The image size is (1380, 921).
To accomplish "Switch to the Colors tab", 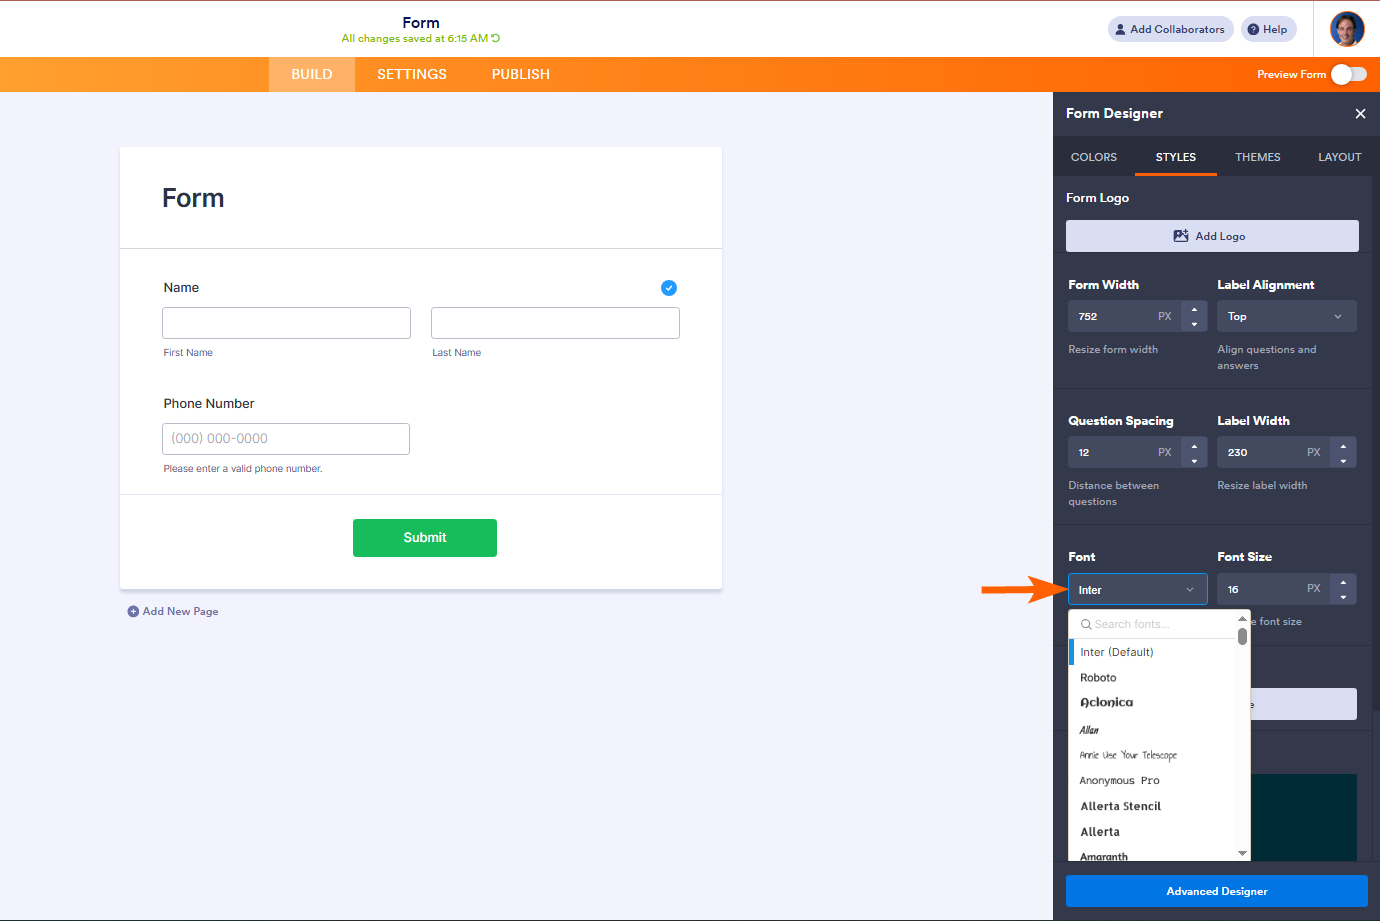I will [1093, 157].
